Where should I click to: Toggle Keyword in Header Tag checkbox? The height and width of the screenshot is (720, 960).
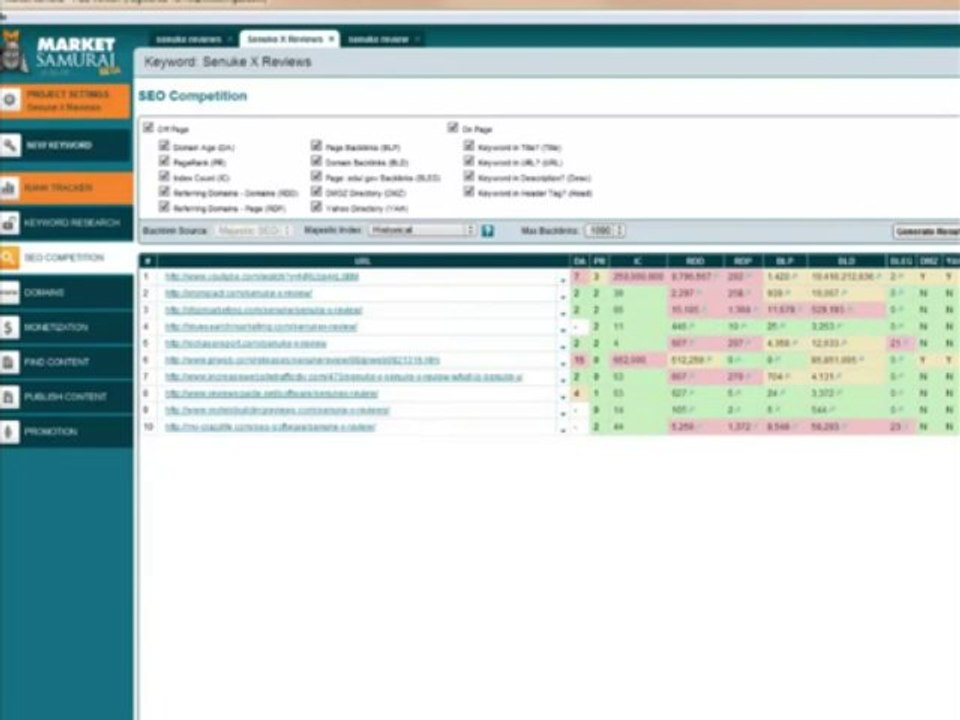click(468, 192)
